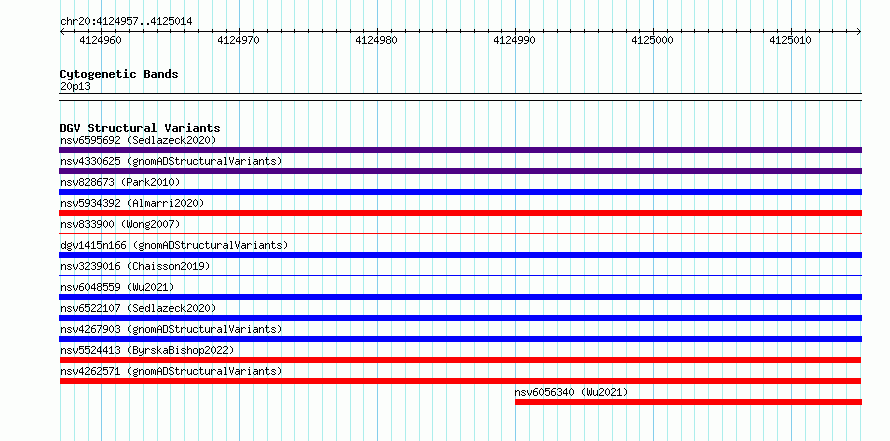Select the nsv5934392 (Almarri2020) label
This screenshot has width=890, height=441.
tap(132, 203)
